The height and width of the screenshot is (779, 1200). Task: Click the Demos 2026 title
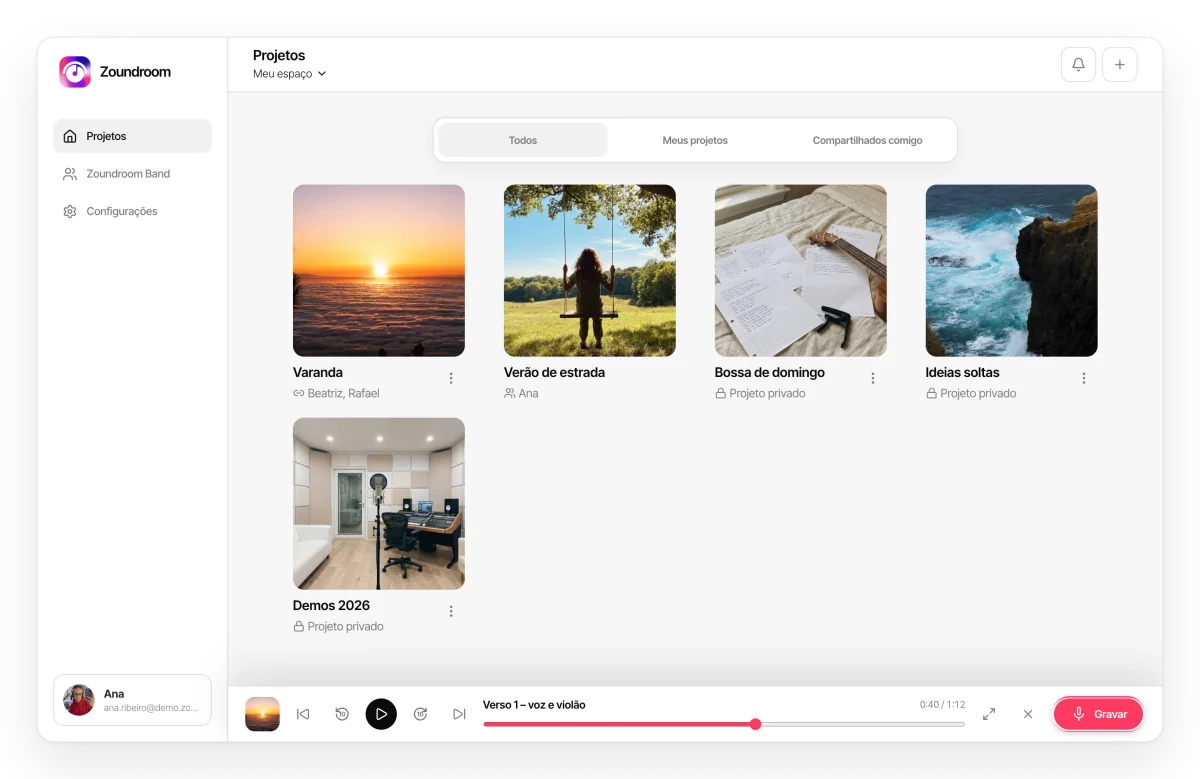click(331, 605)
